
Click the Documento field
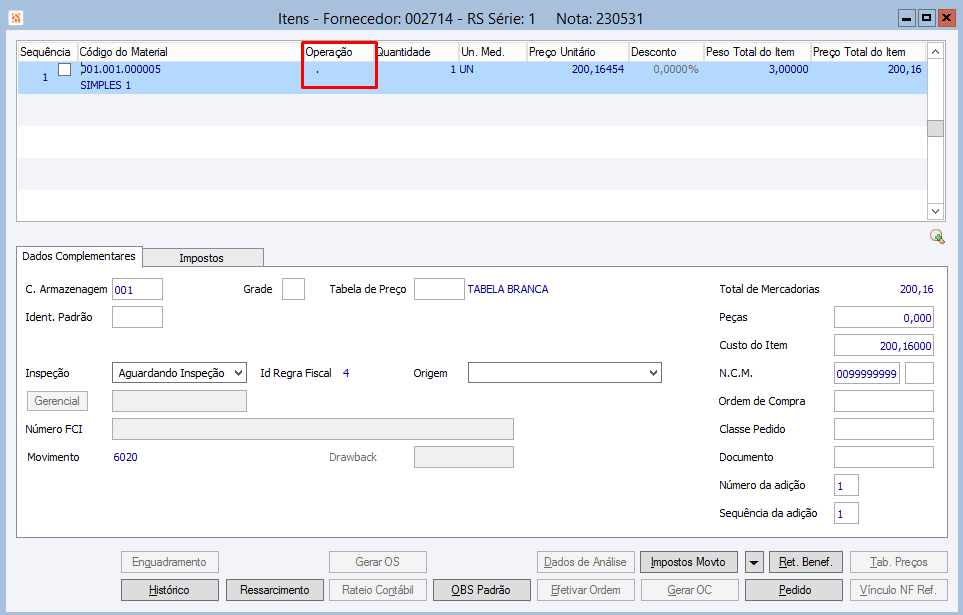[884, 457]
